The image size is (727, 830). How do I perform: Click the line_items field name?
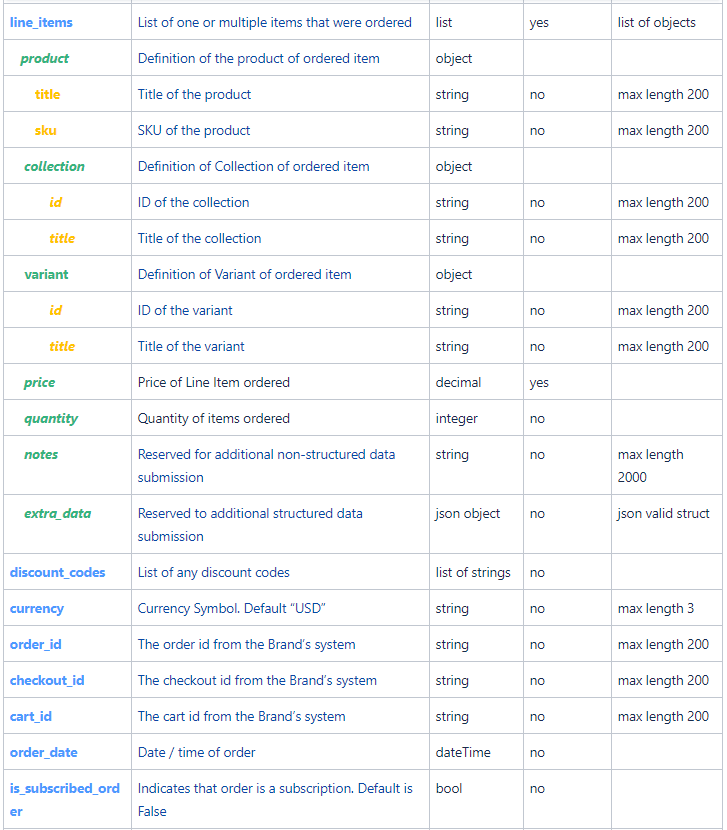(41, 23)
